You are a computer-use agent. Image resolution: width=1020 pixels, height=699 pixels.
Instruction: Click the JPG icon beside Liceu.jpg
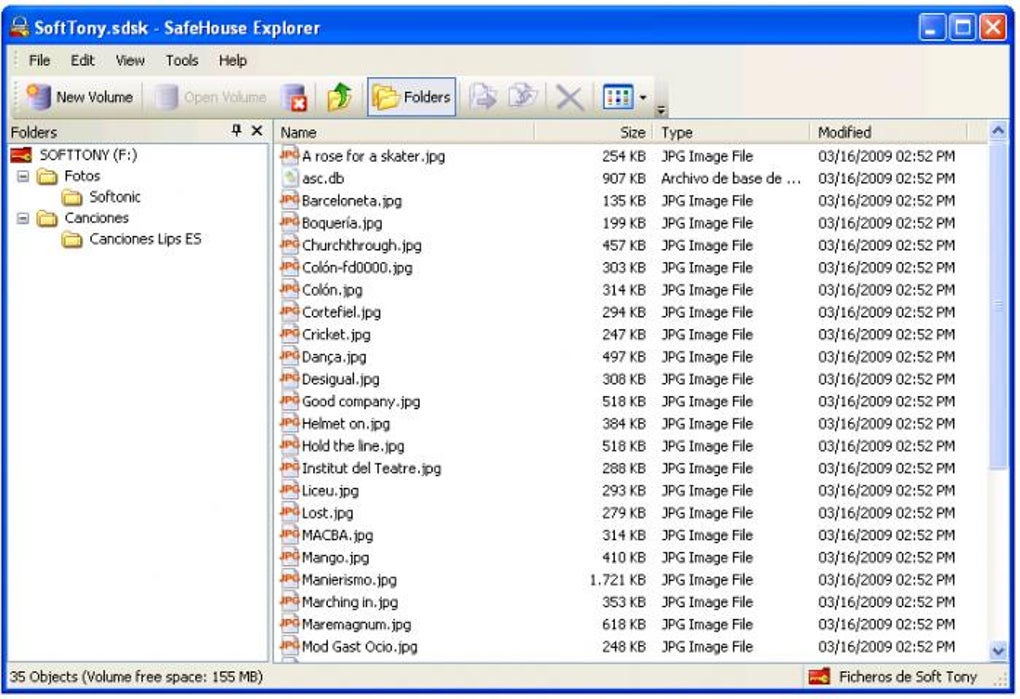click(x=289, y=490)
